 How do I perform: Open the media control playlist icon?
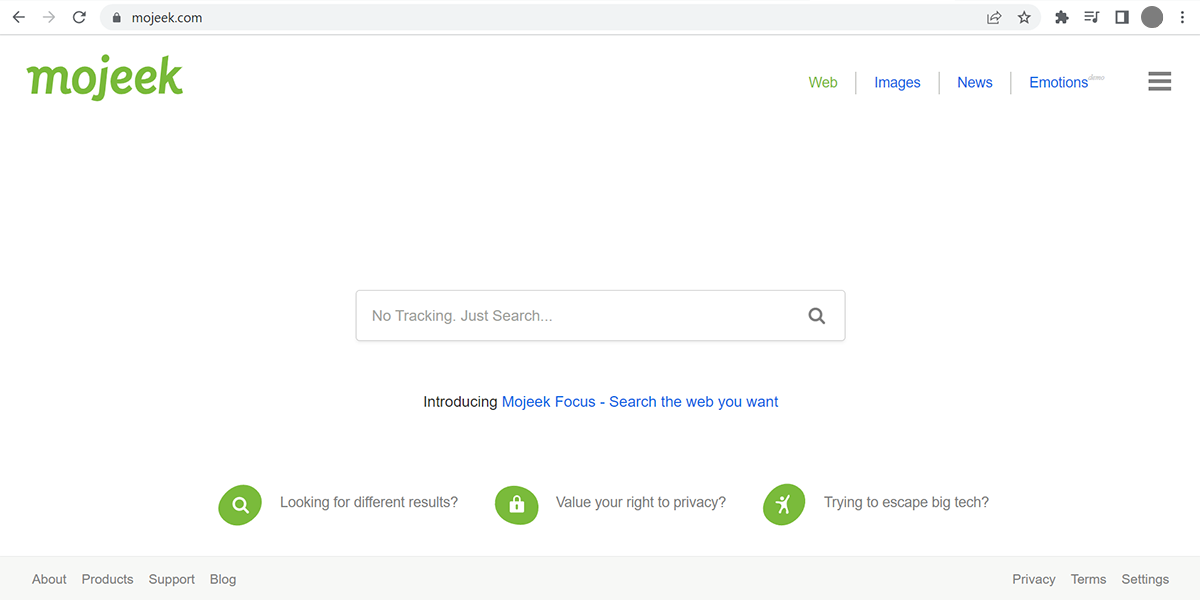pyautogui.click(x=1092, y=17)
